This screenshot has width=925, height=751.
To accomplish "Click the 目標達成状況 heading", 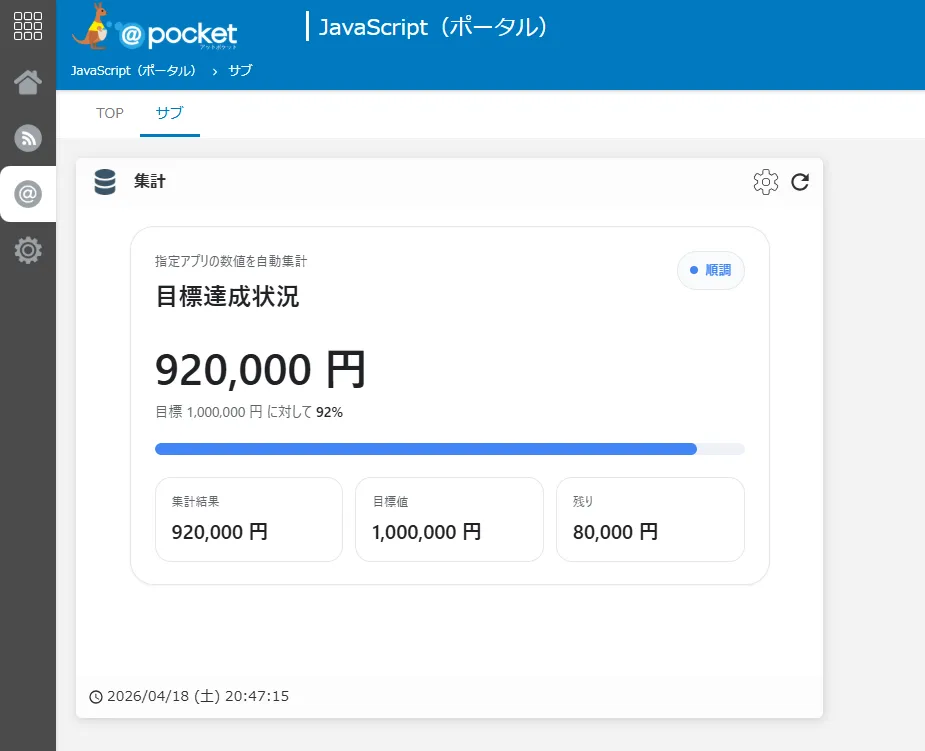I will 228,296.
